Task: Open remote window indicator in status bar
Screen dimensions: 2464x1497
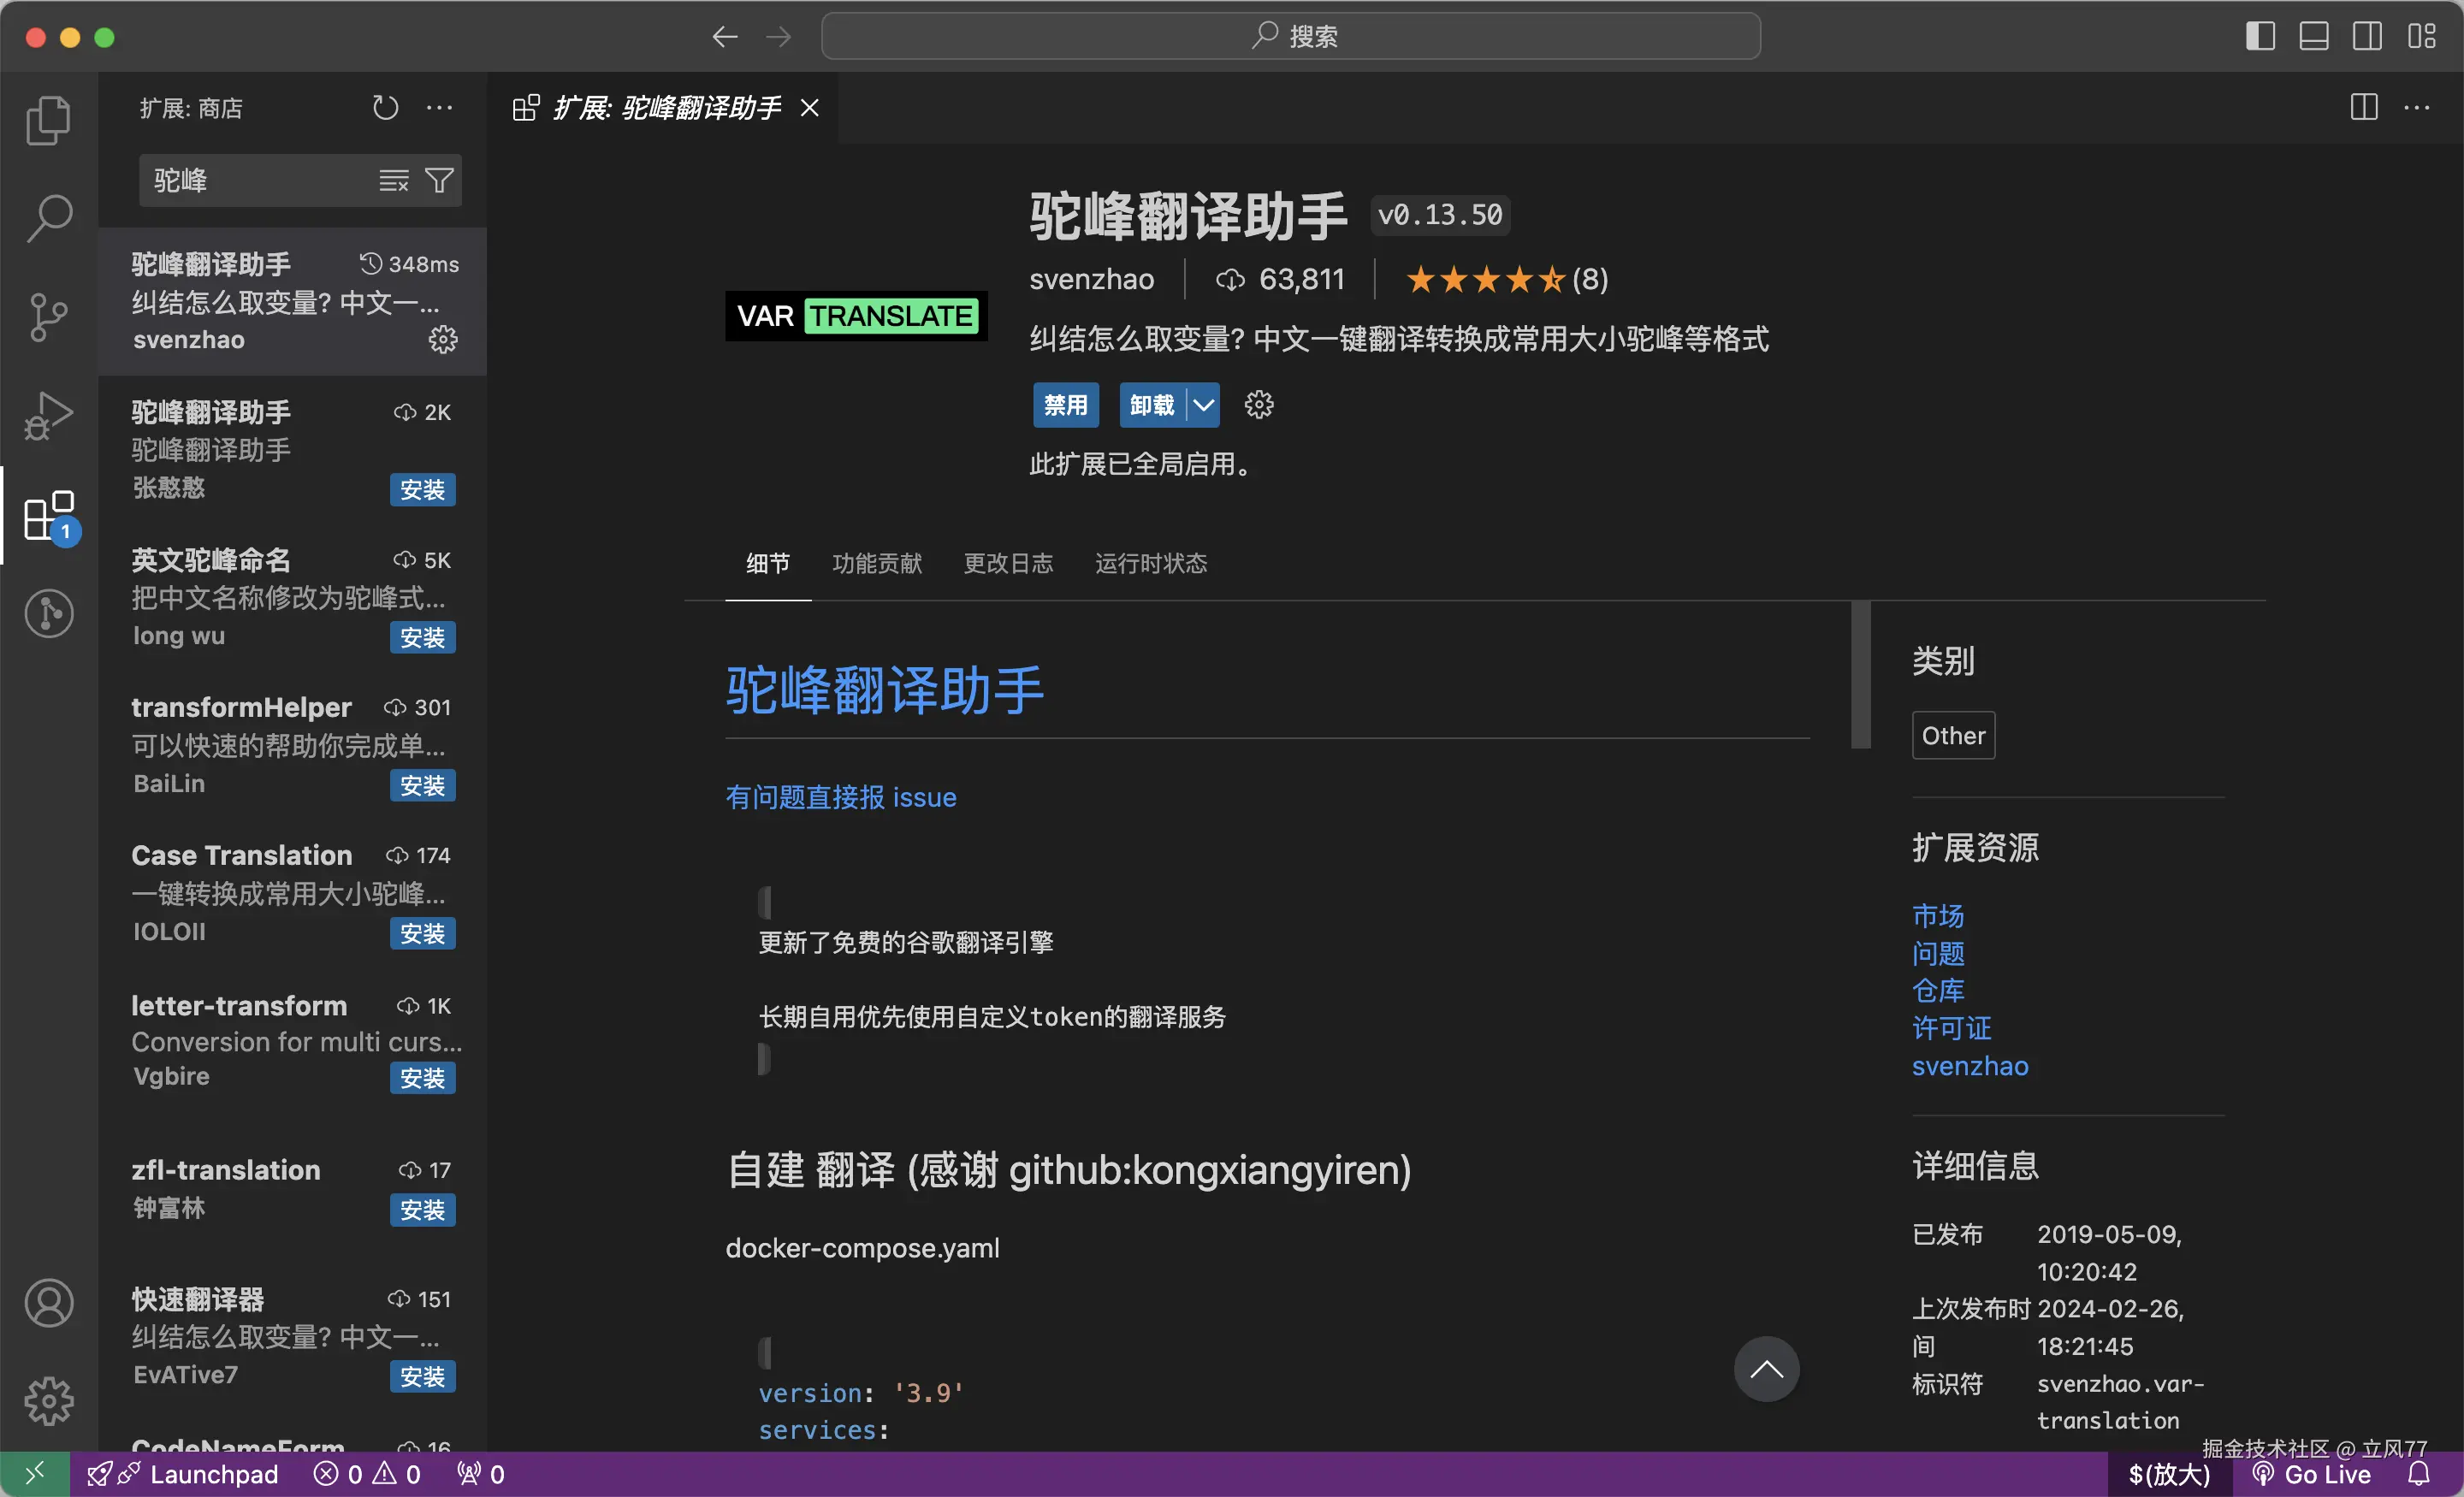Action: click(35, 1474)
